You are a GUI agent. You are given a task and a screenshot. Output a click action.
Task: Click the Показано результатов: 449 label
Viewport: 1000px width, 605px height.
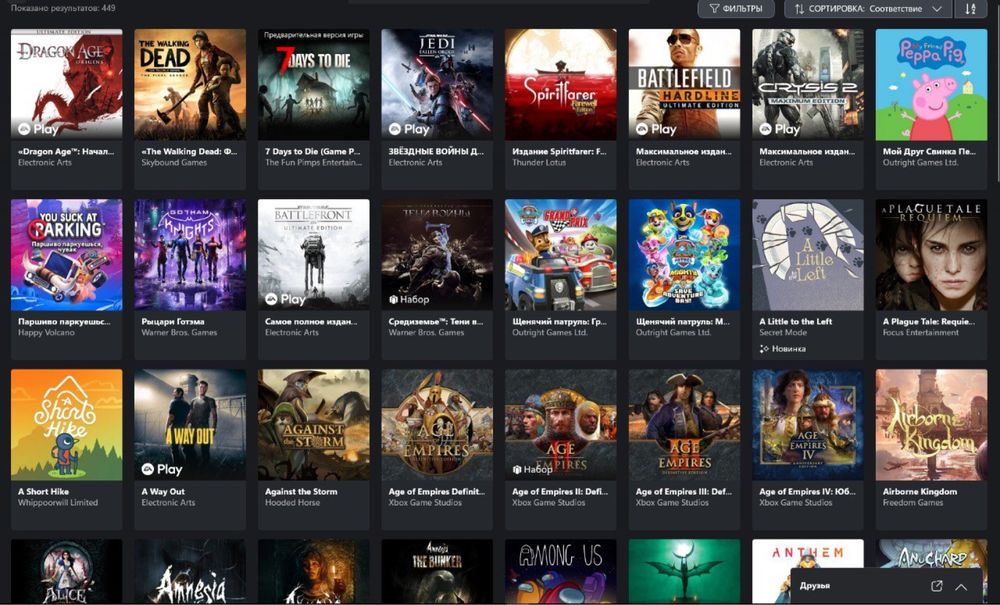coord(63,8)
